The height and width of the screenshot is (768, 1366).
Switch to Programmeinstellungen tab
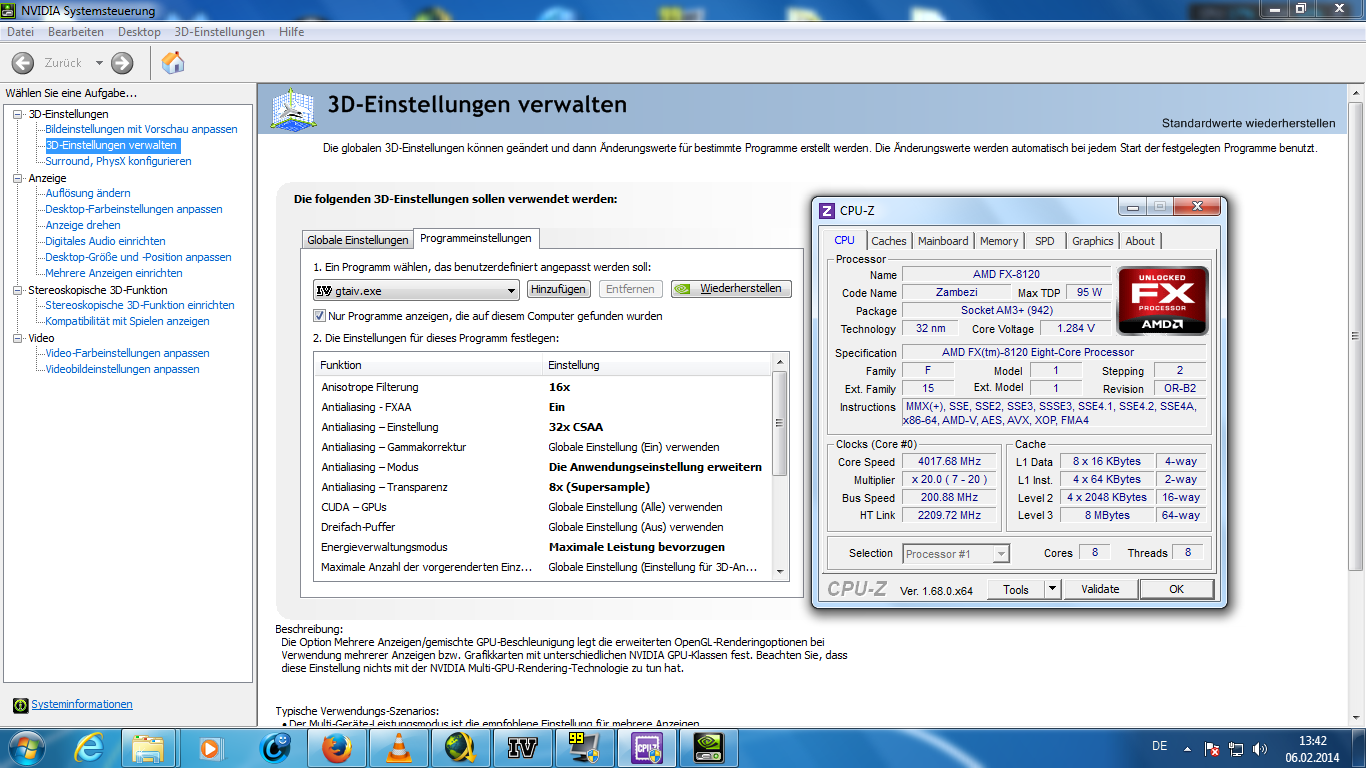477,238
